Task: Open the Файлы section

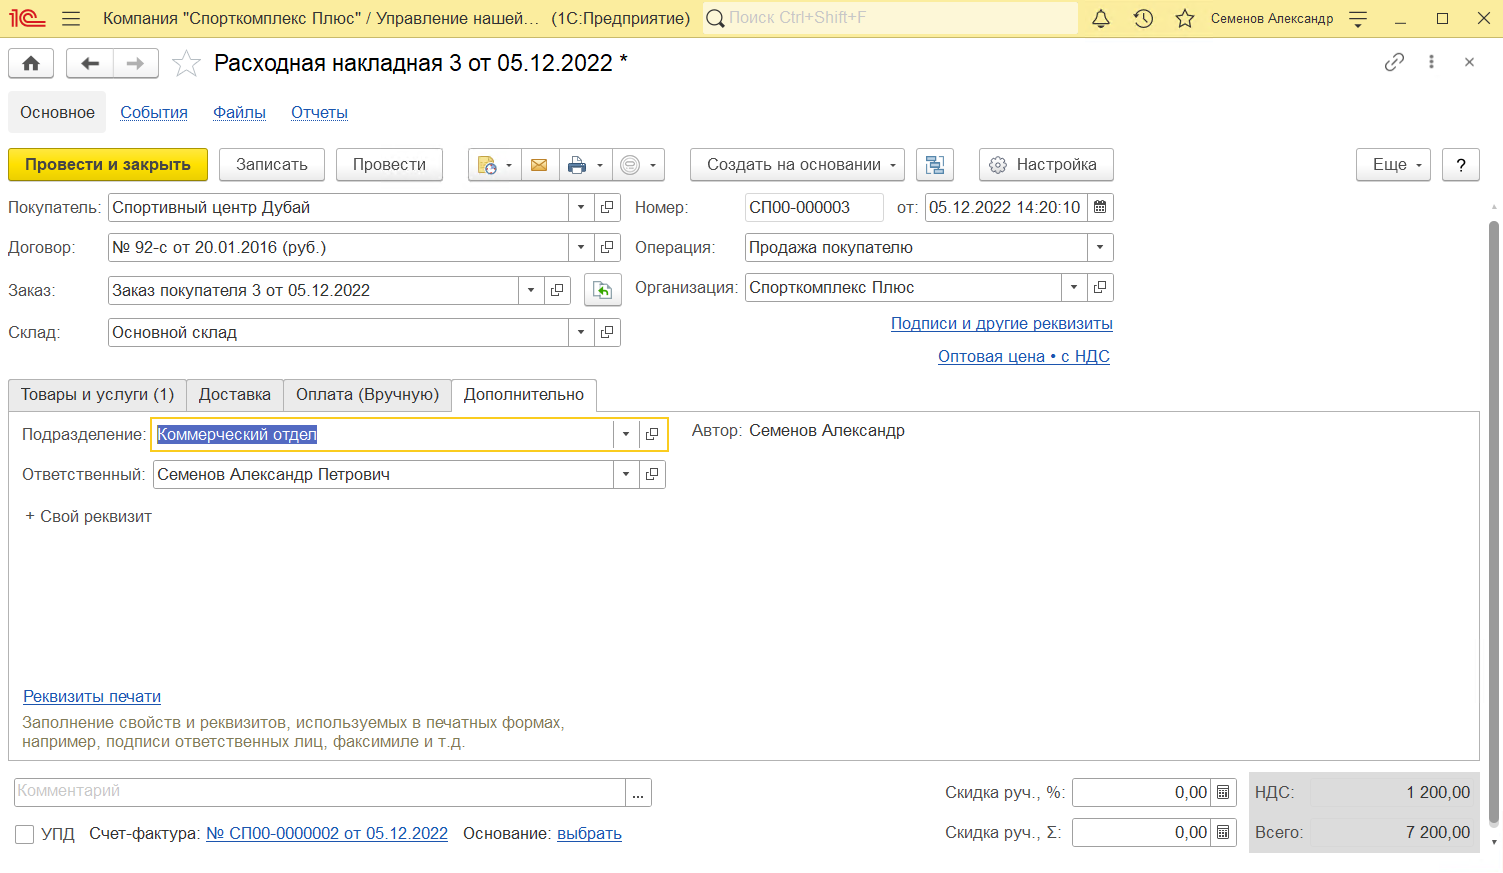Action: 239,112
